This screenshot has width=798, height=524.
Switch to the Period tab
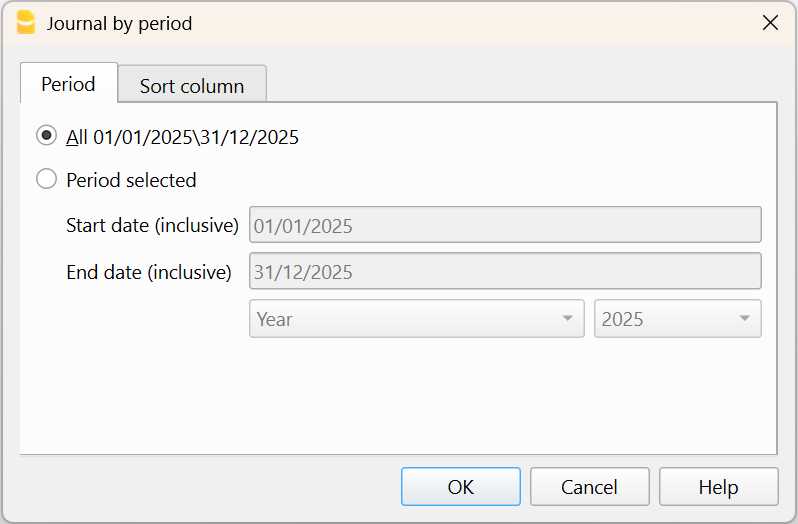(68, 84)
